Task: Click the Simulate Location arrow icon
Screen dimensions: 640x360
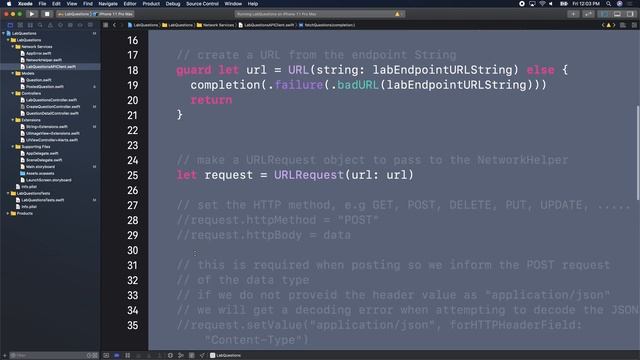Action: [x=202, y=356]
